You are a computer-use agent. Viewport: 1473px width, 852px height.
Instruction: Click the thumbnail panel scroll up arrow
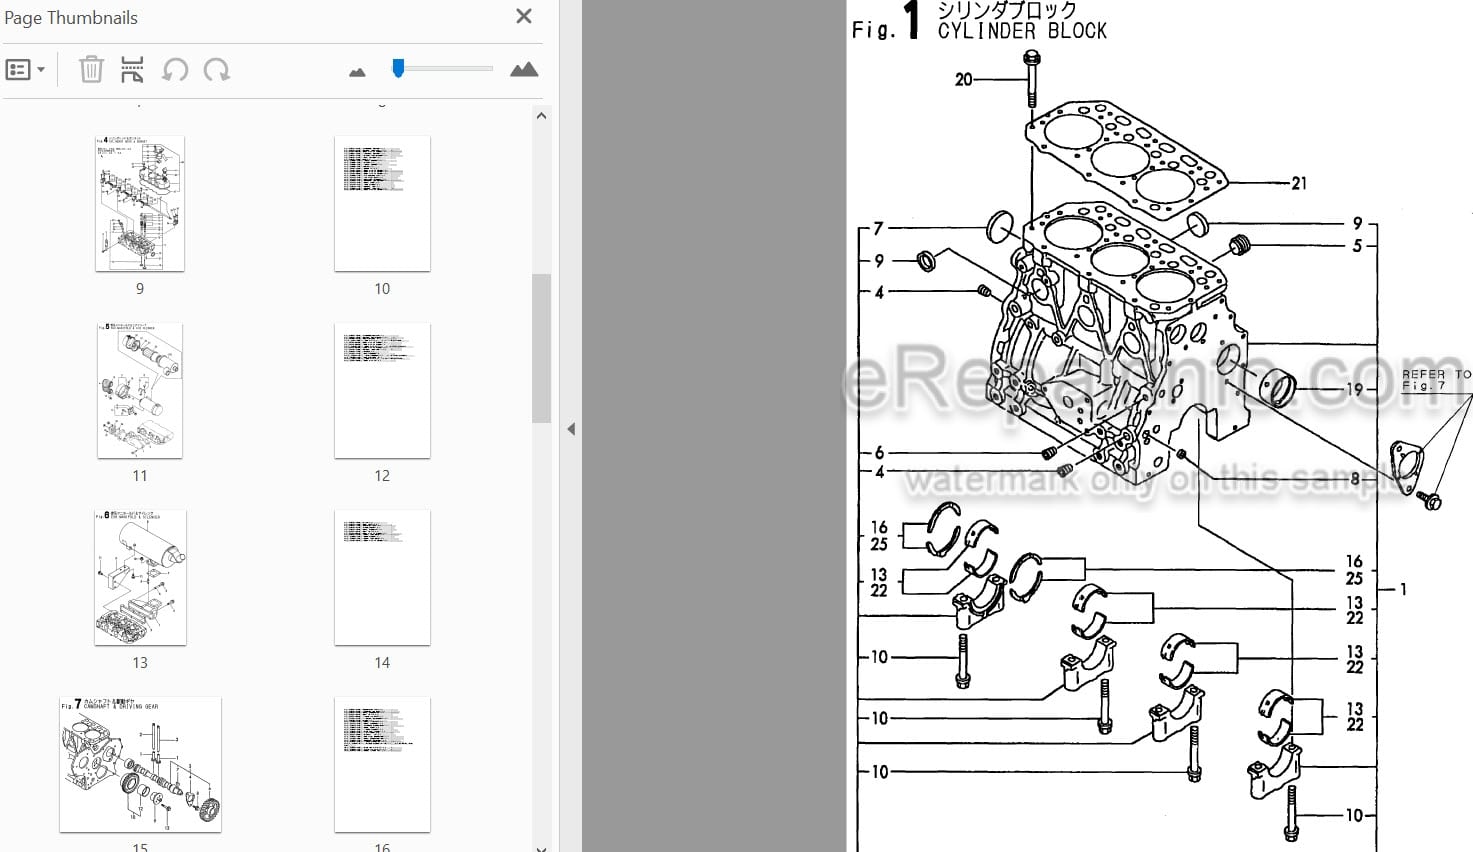click(x=541, y=116)
